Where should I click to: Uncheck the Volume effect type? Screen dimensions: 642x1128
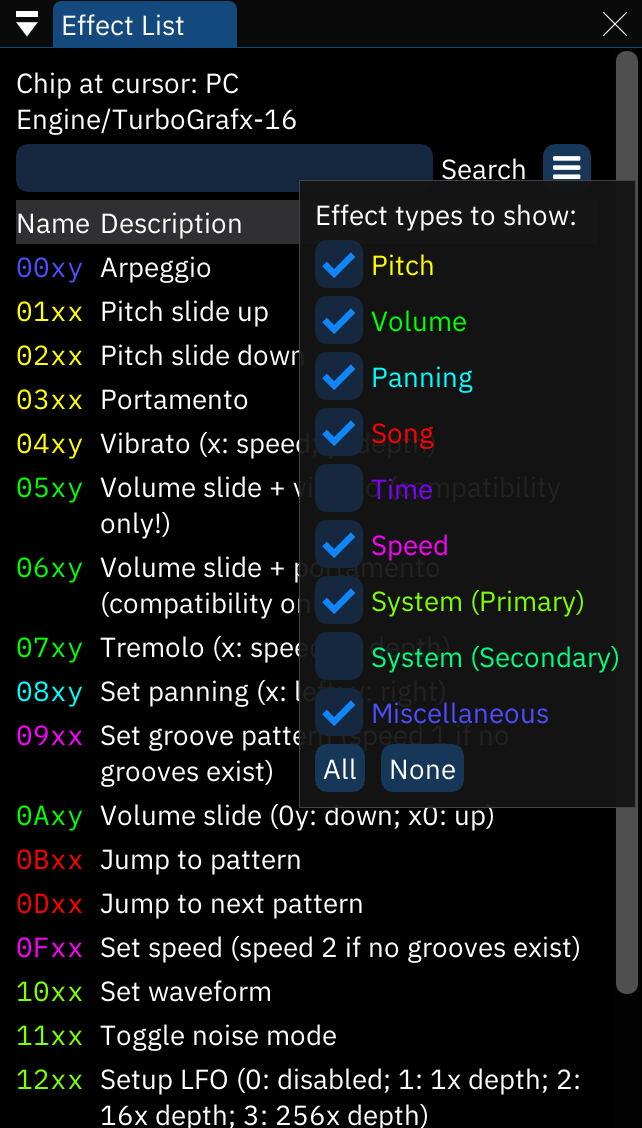point(339,320)
